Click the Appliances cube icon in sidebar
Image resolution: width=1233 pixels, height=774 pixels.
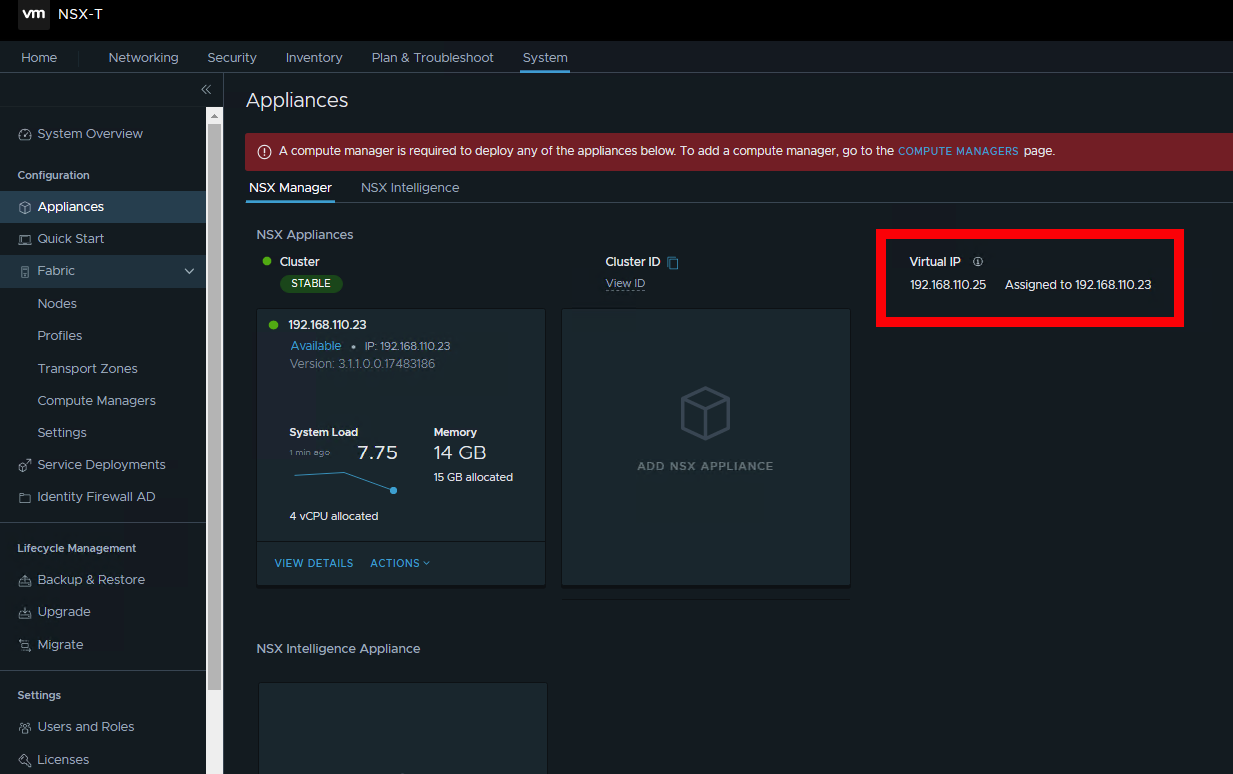coord(25,207)
